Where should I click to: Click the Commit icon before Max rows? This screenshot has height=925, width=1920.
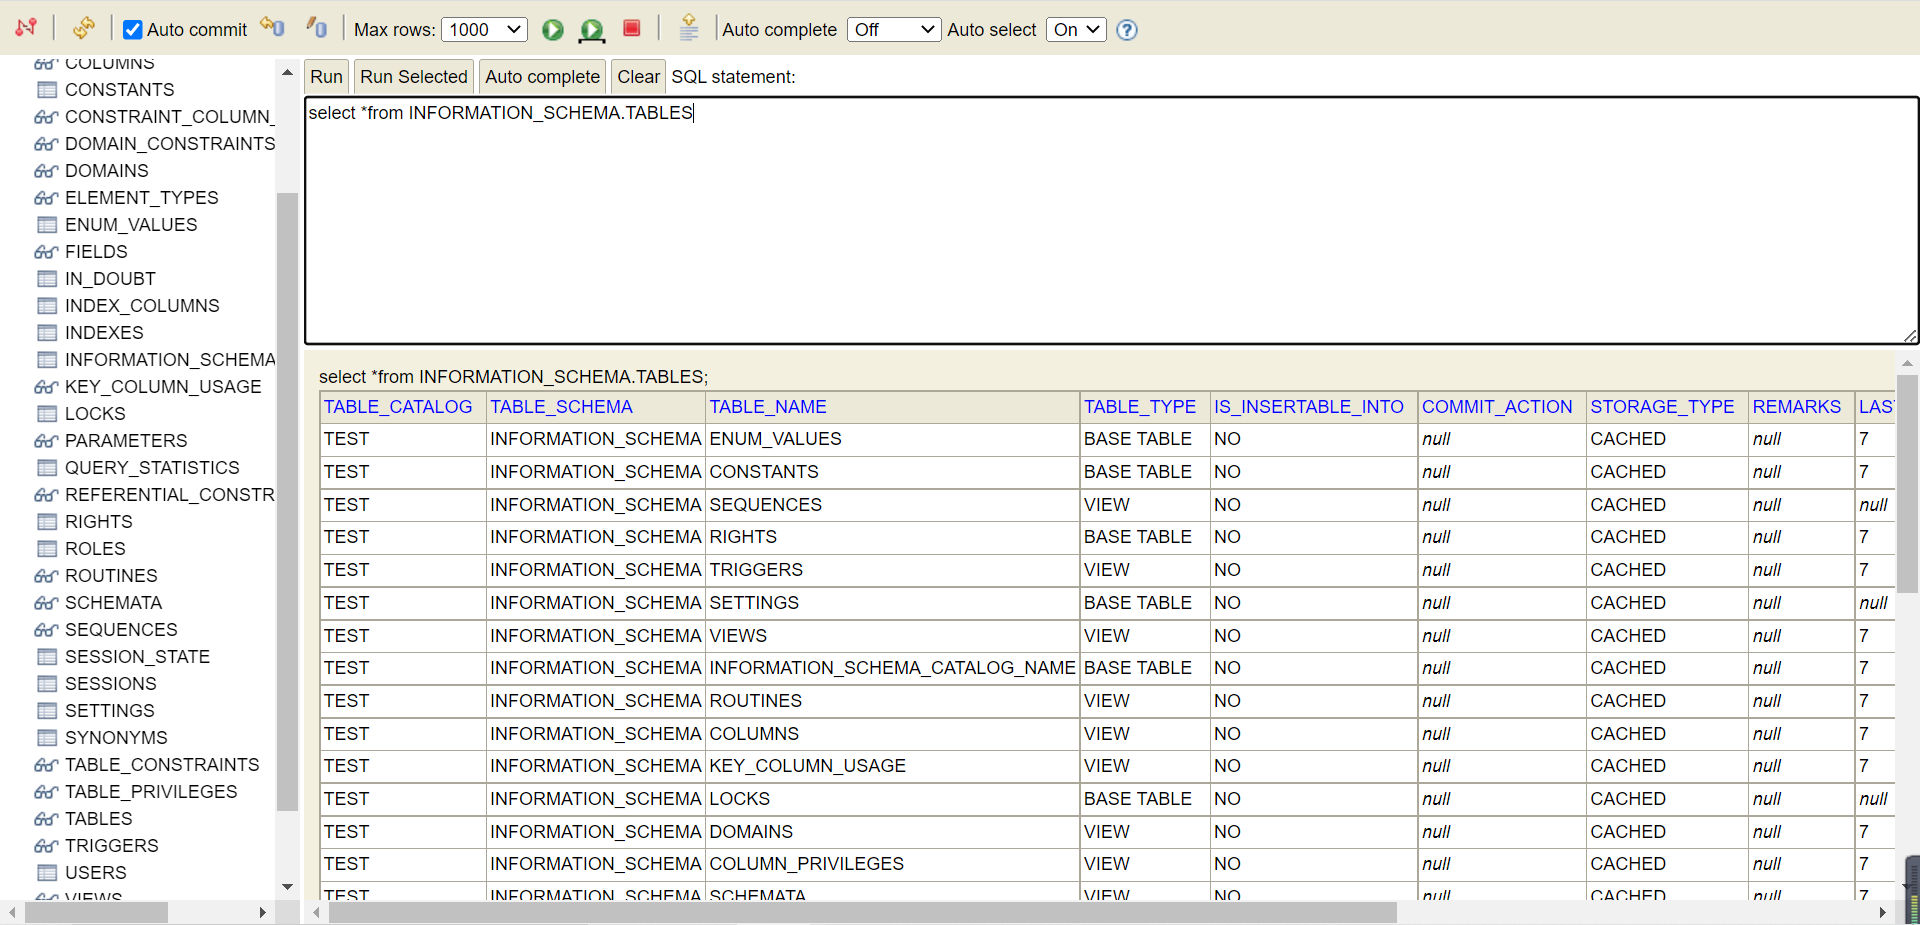pyautogui.click(x=317, y=27)
